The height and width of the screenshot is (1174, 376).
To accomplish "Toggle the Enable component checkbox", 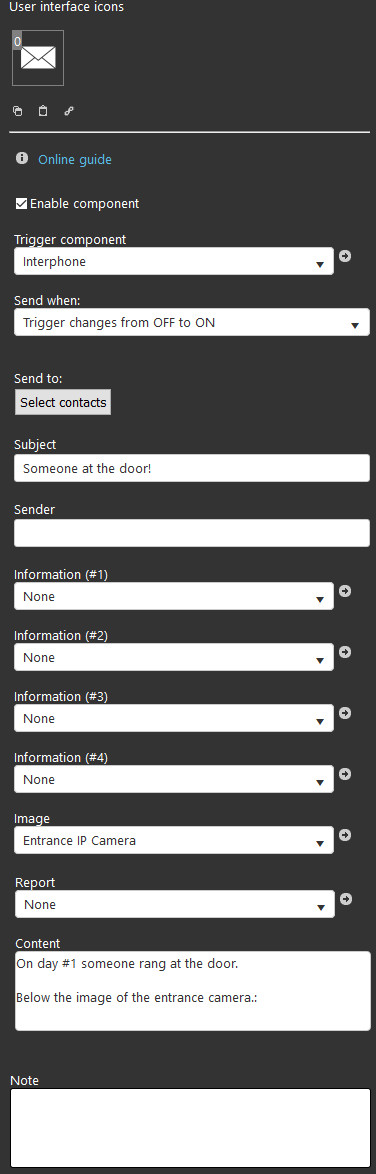I will pyautogui.click(x=21, y=204).
